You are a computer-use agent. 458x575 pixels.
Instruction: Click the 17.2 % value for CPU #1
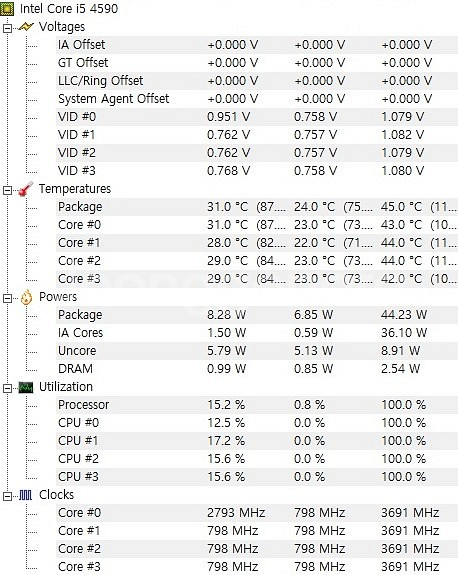point(226,441)
